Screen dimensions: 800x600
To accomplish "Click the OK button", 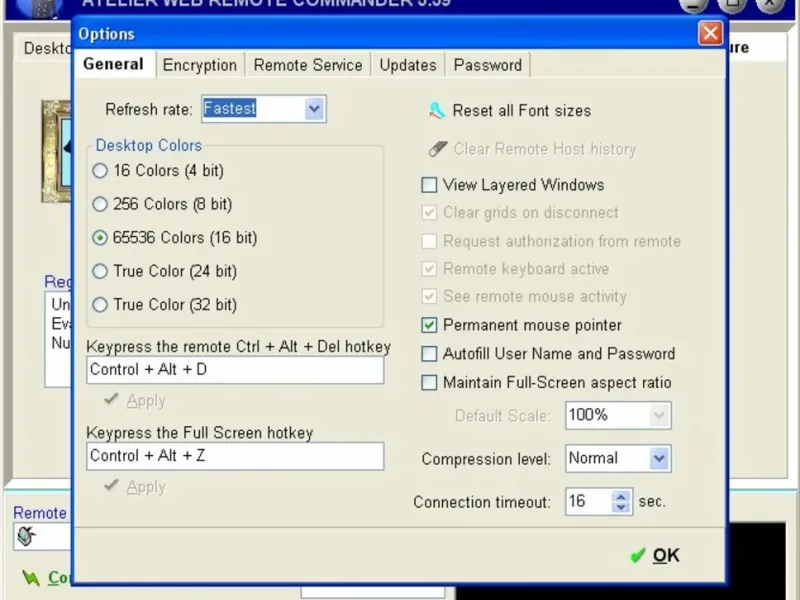I will (655, 555).
